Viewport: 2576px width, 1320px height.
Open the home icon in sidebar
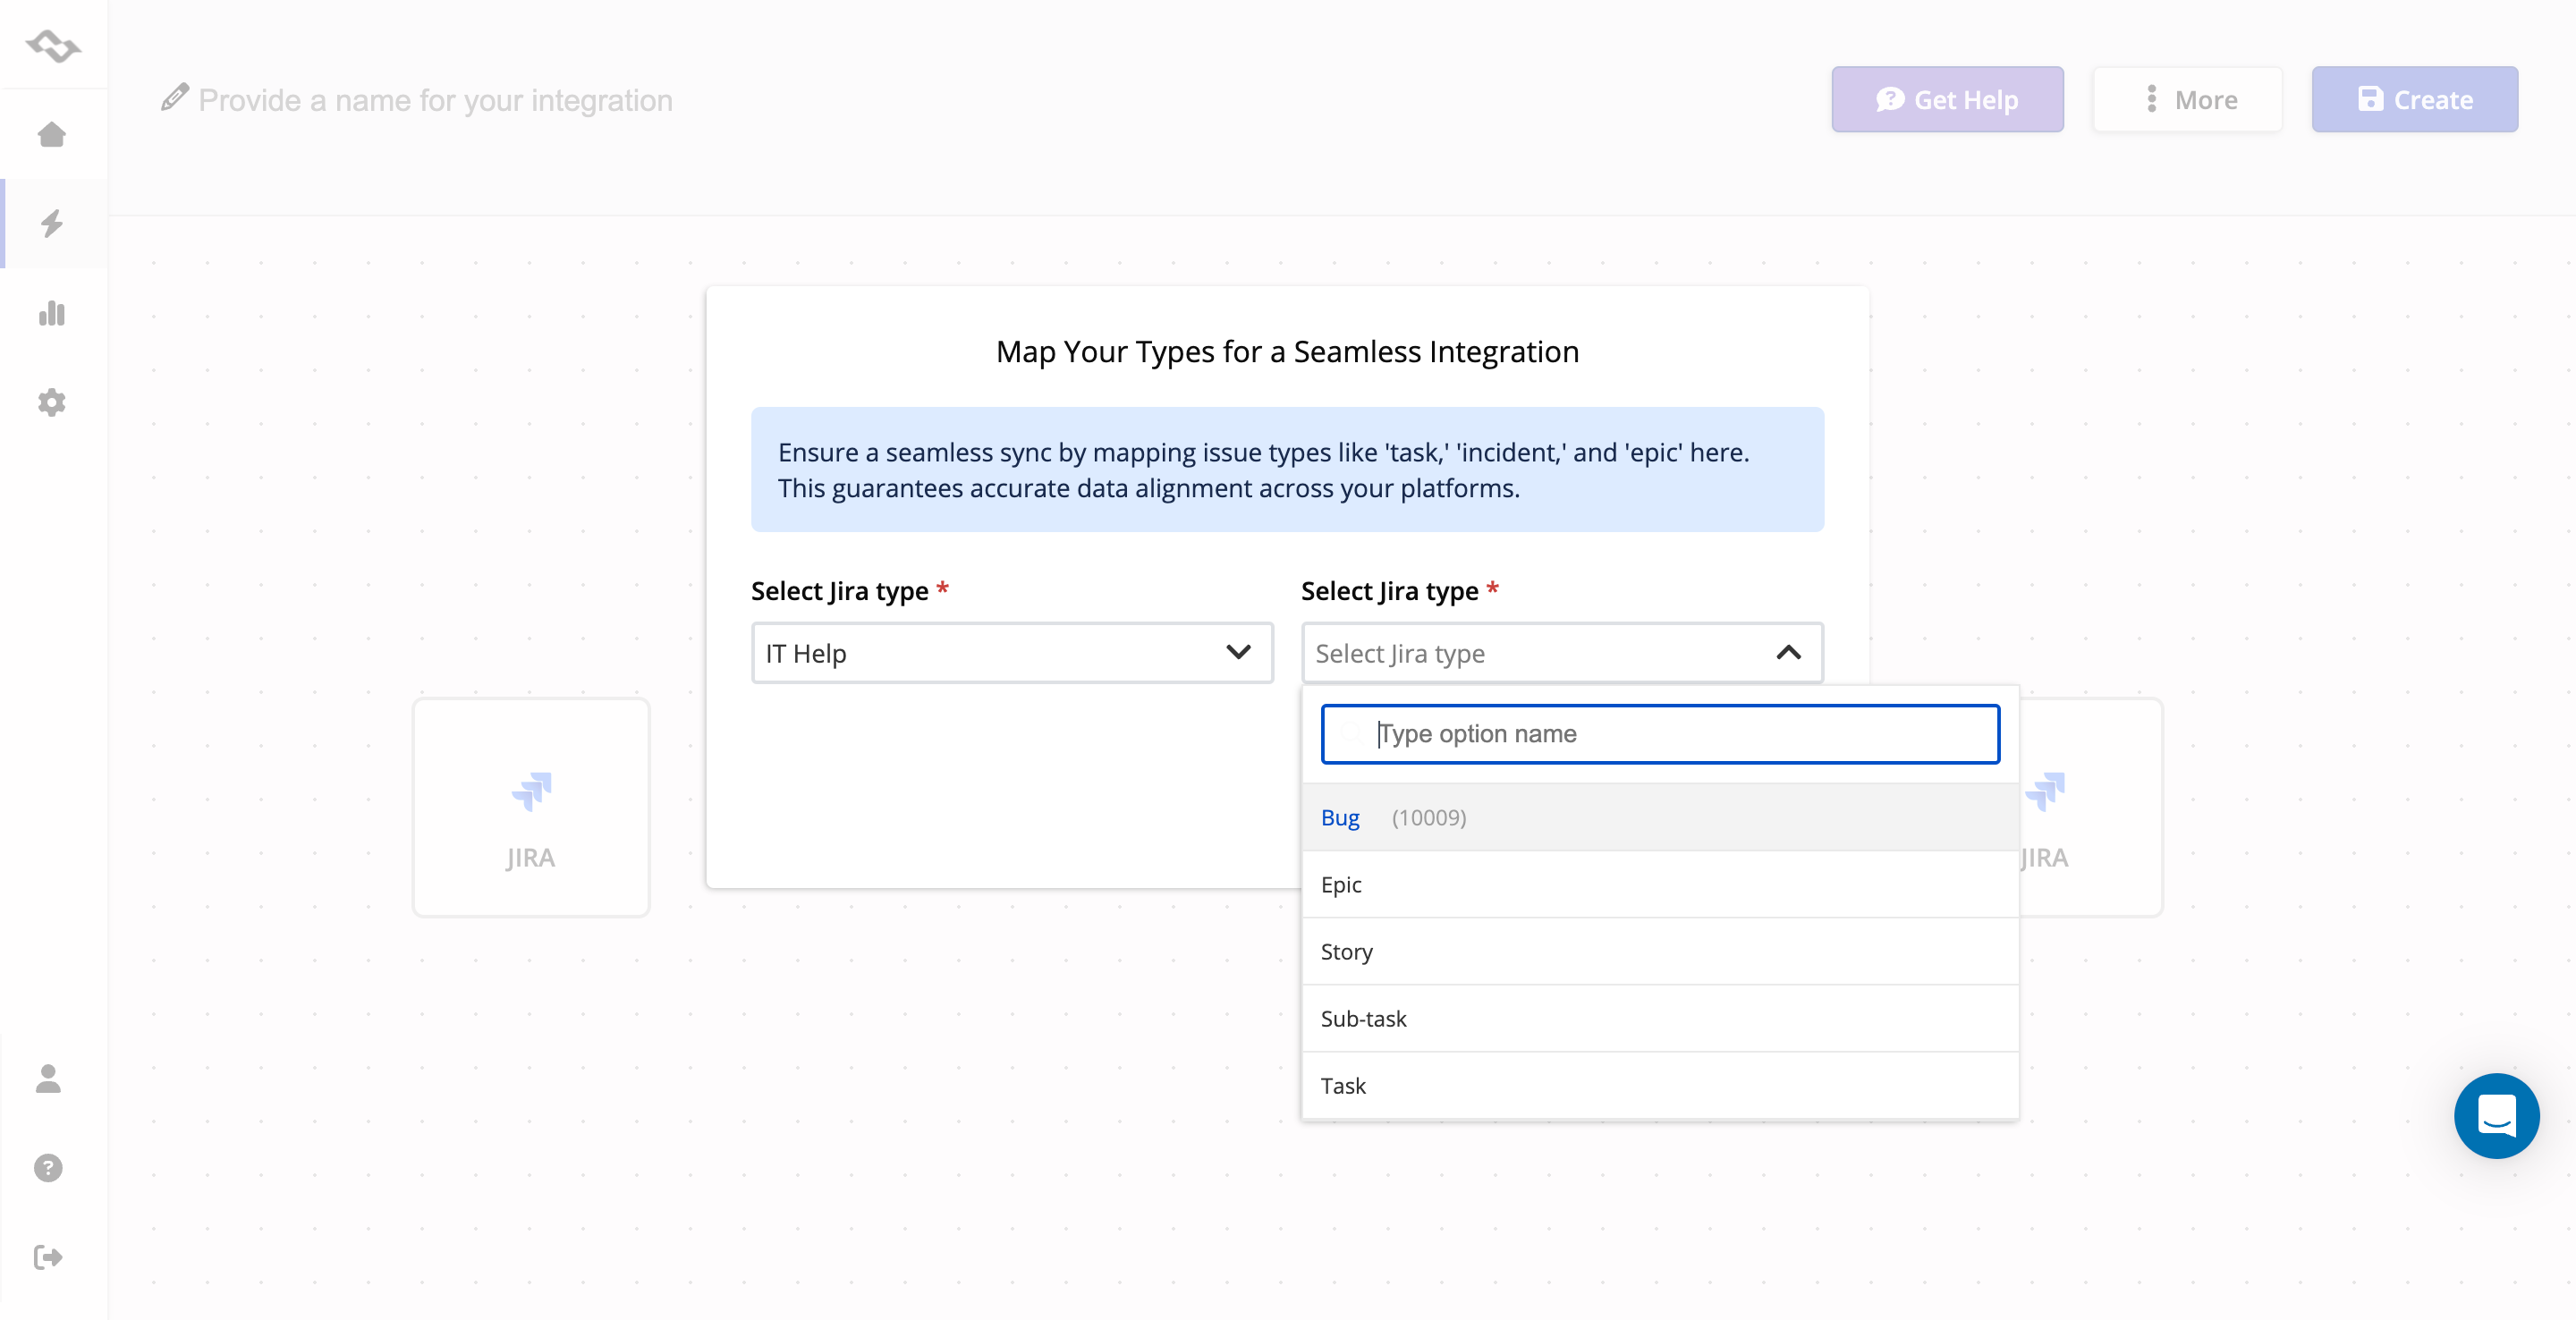coord(52,134)
